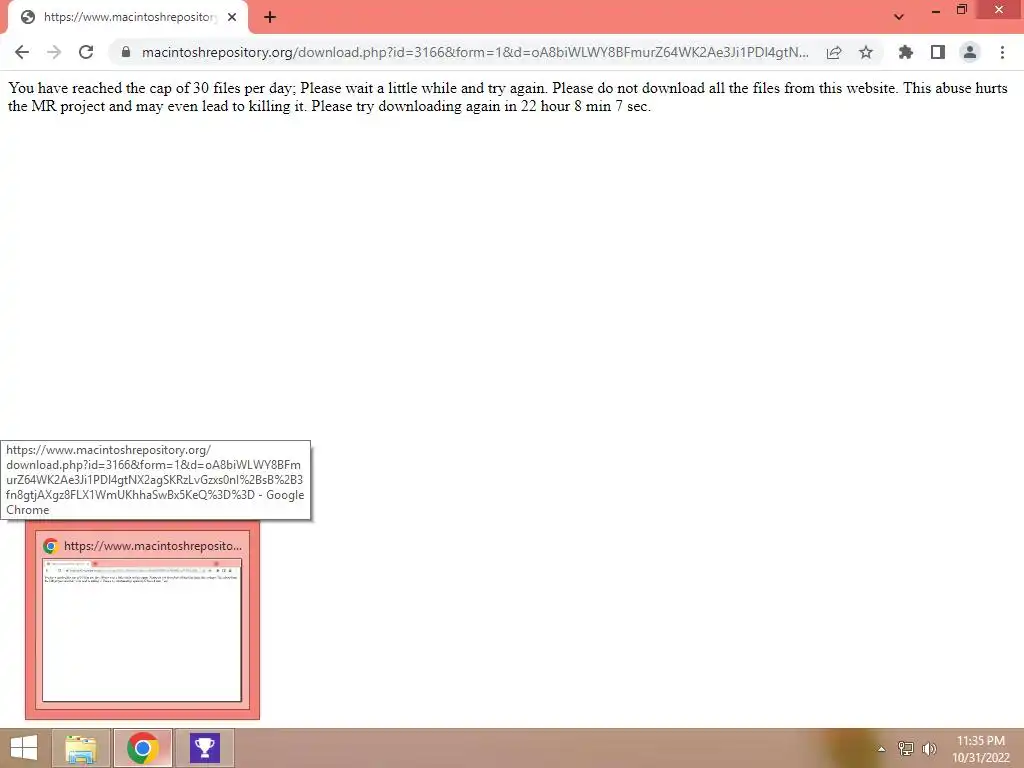Image resolution: width=1024 pixels, height=768 pixels.
Task: Select the macintoshrepository browser tab
Action: [128, 18]
